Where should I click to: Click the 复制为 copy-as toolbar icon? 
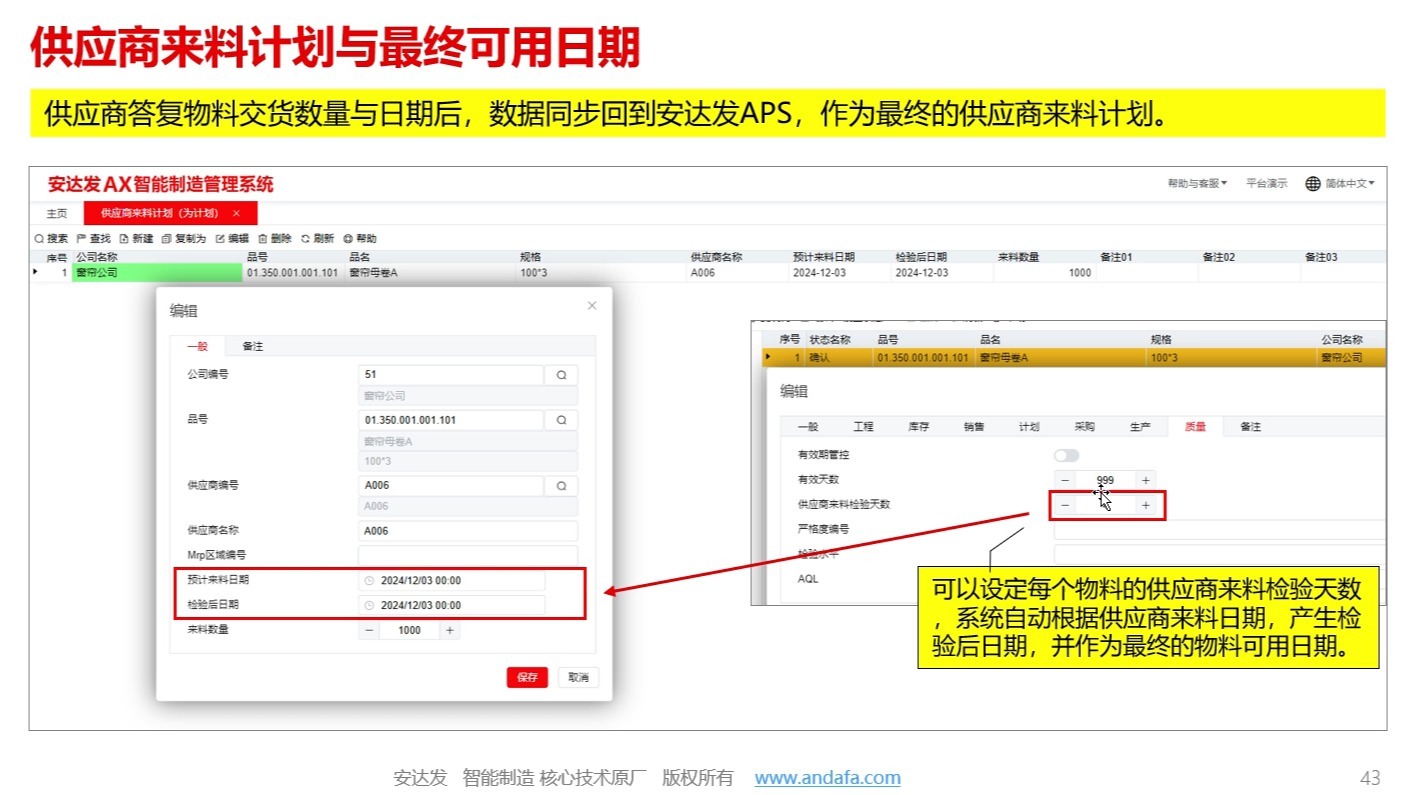167,239
